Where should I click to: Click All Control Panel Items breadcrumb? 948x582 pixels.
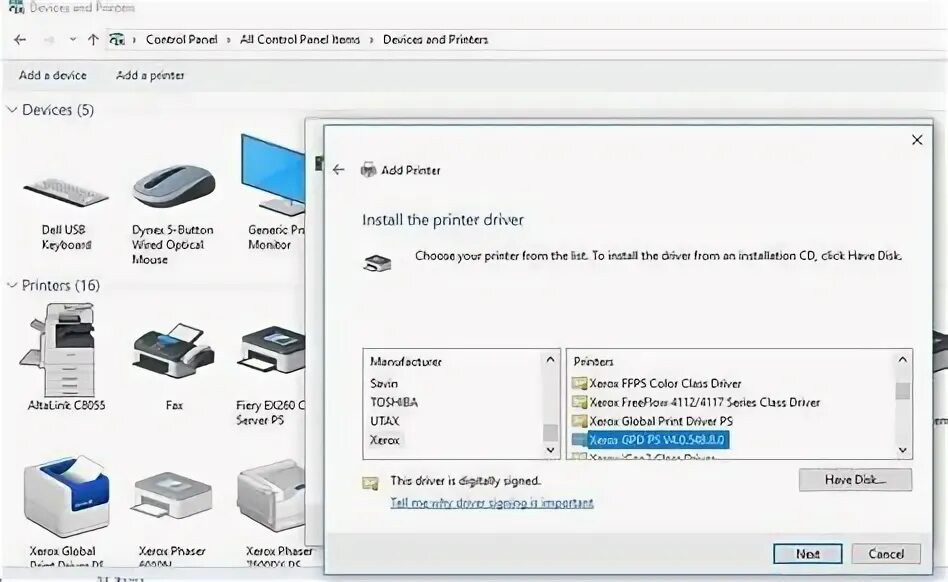[300, 40]
